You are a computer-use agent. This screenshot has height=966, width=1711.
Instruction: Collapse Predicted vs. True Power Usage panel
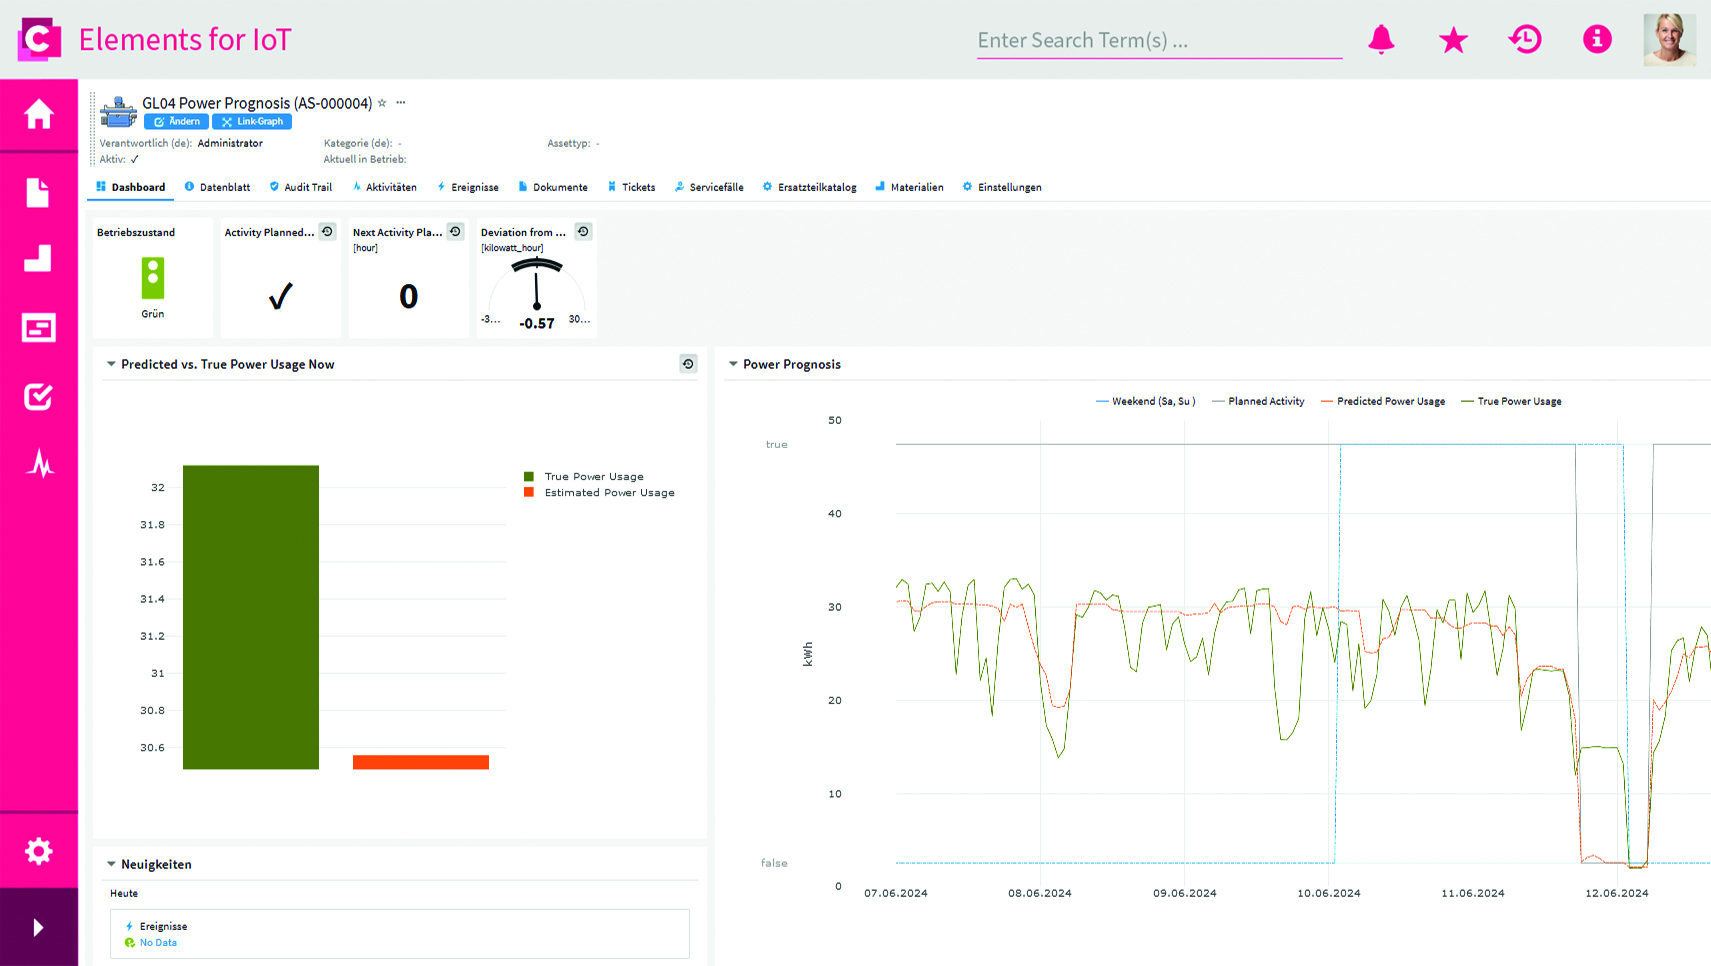pos(111,365)
